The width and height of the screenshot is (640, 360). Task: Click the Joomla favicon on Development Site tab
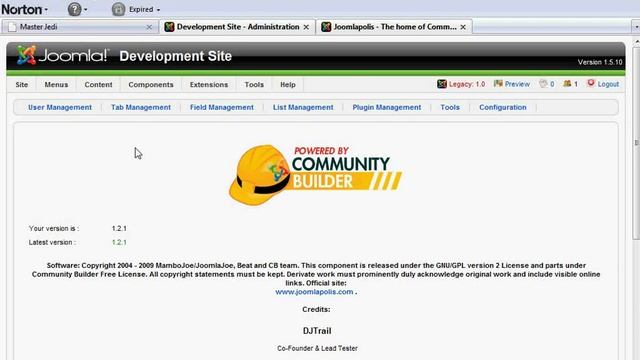169,27
